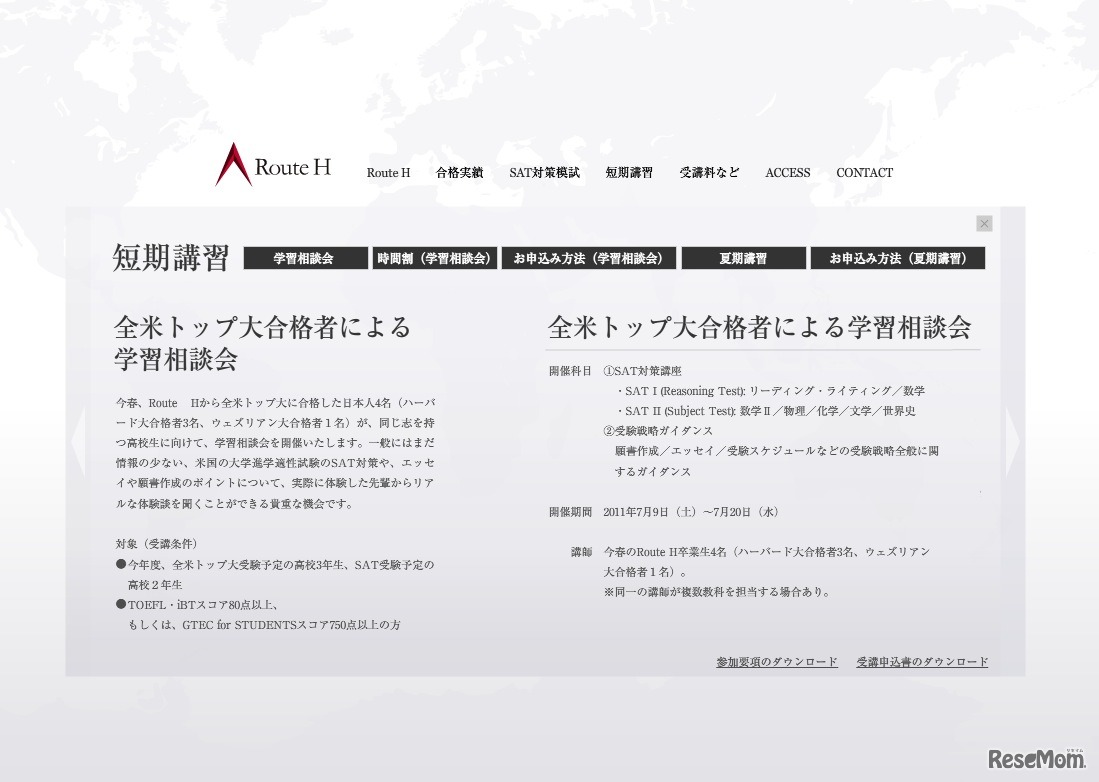Open the CONTACT page
The height and width of the screenshot is (782, 1099).
864,172
